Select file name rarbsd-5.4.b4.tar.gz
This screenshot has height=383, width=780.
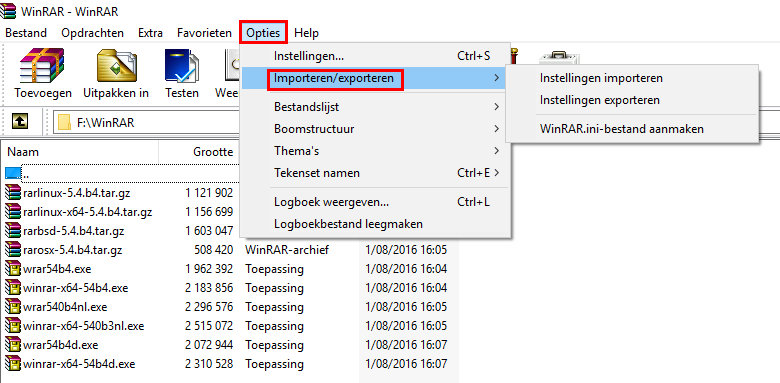pos(74,231)
